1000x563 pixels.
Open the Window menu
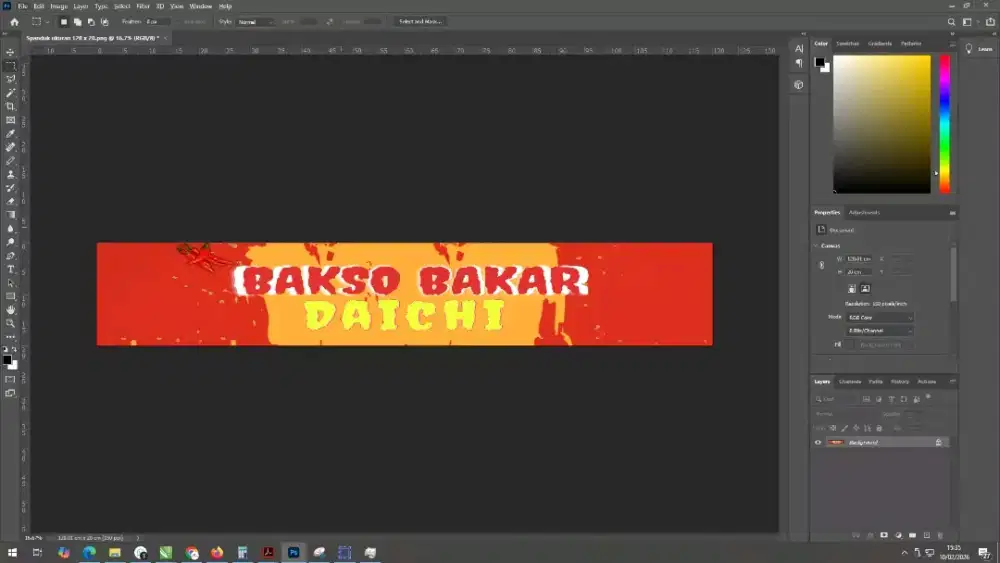200,6
